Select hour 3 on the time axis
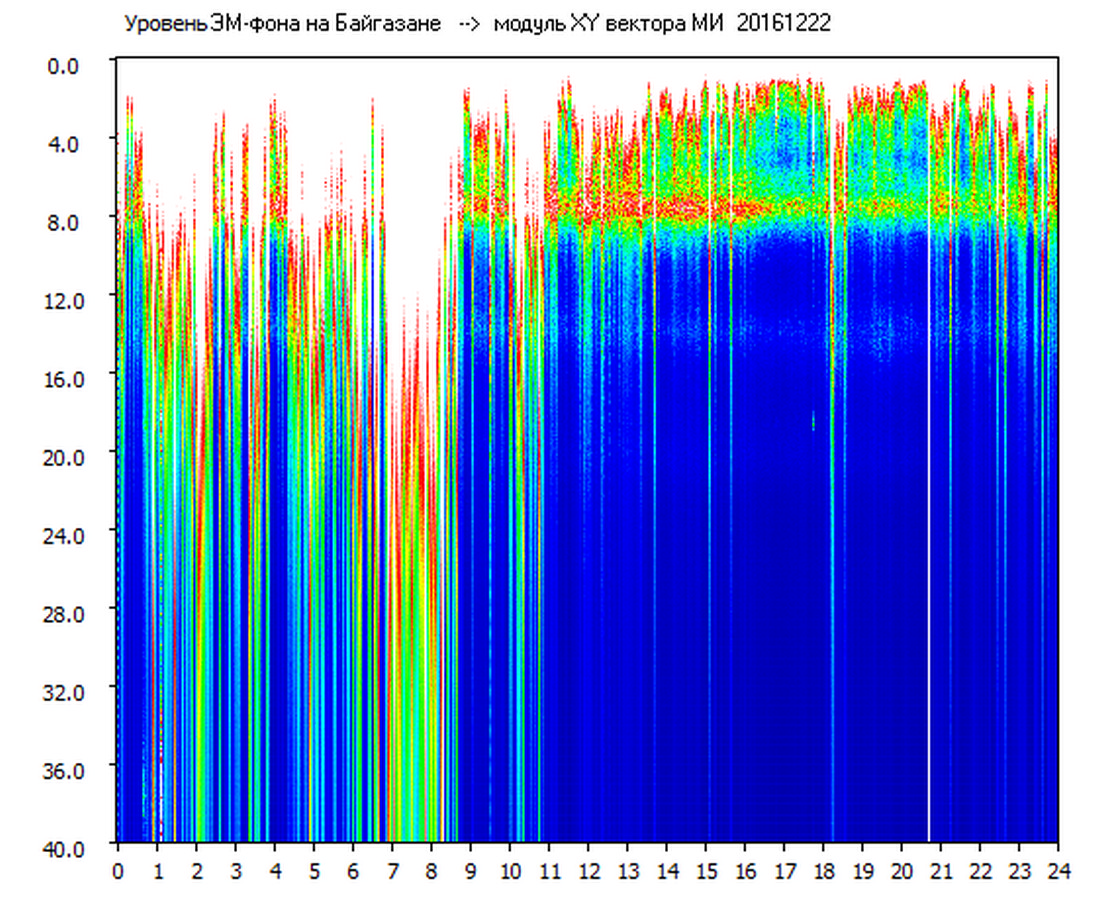The image size is (1096, 900). point(235,870)
